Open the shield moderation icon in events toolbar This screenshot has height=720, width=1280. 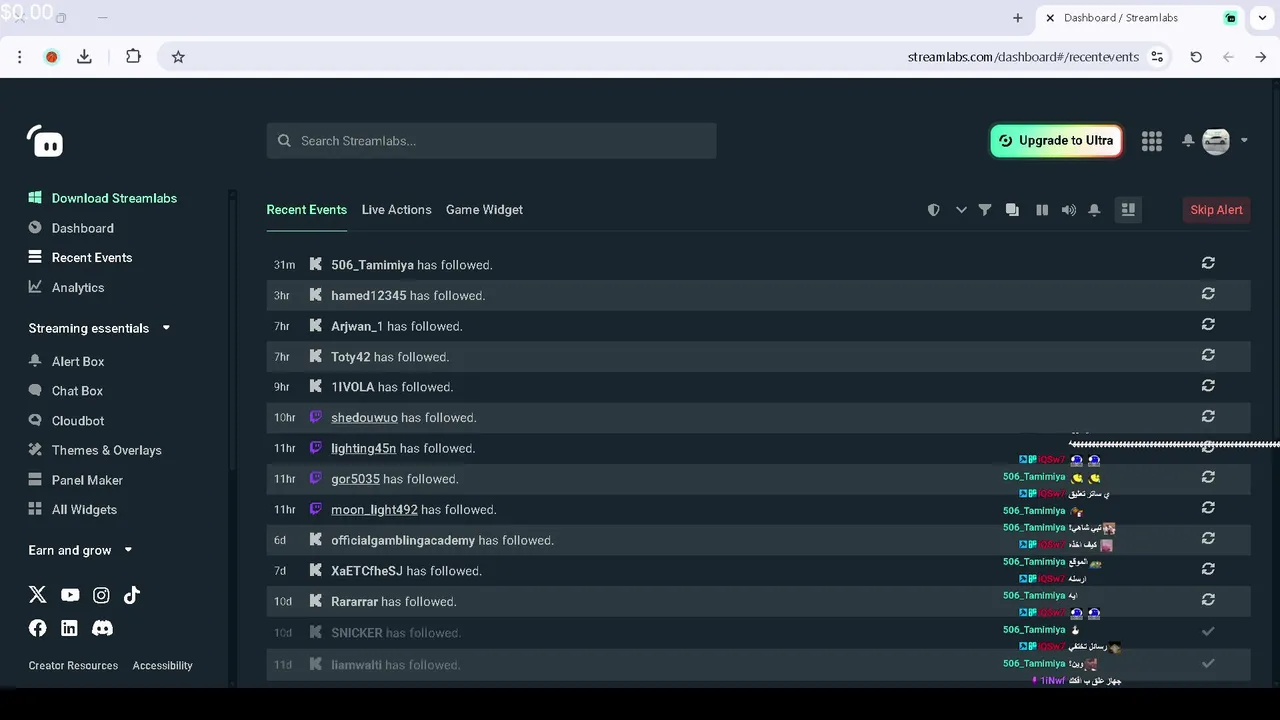[x=934, y=210]
